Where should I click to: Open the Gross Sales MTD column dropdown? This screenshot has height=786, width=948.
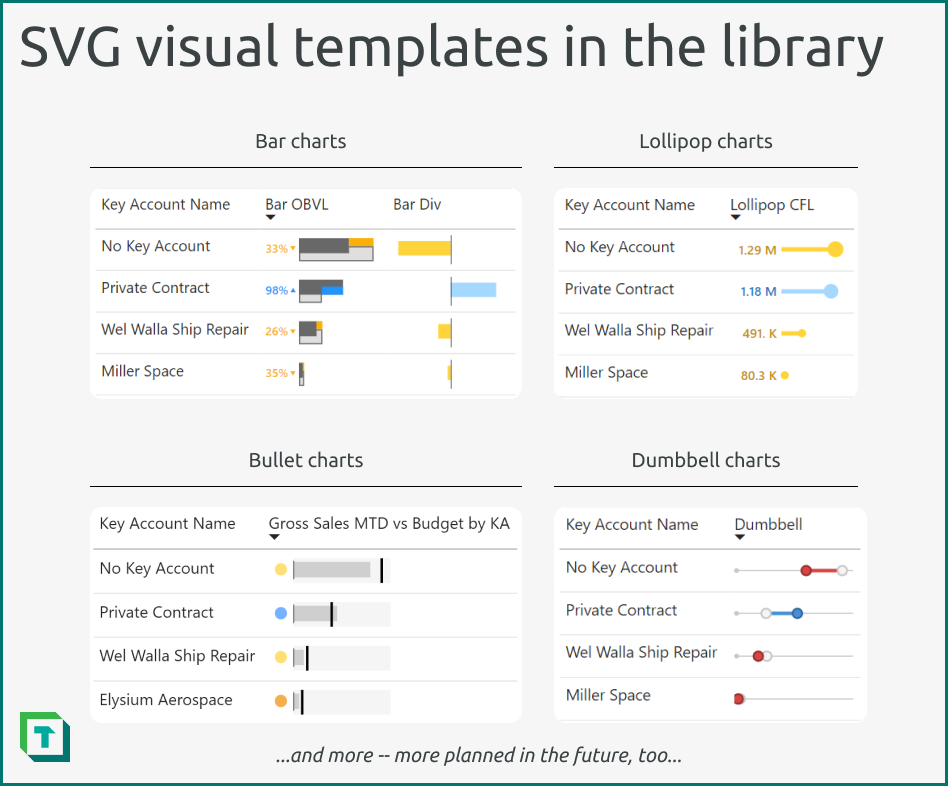[275, 536]
